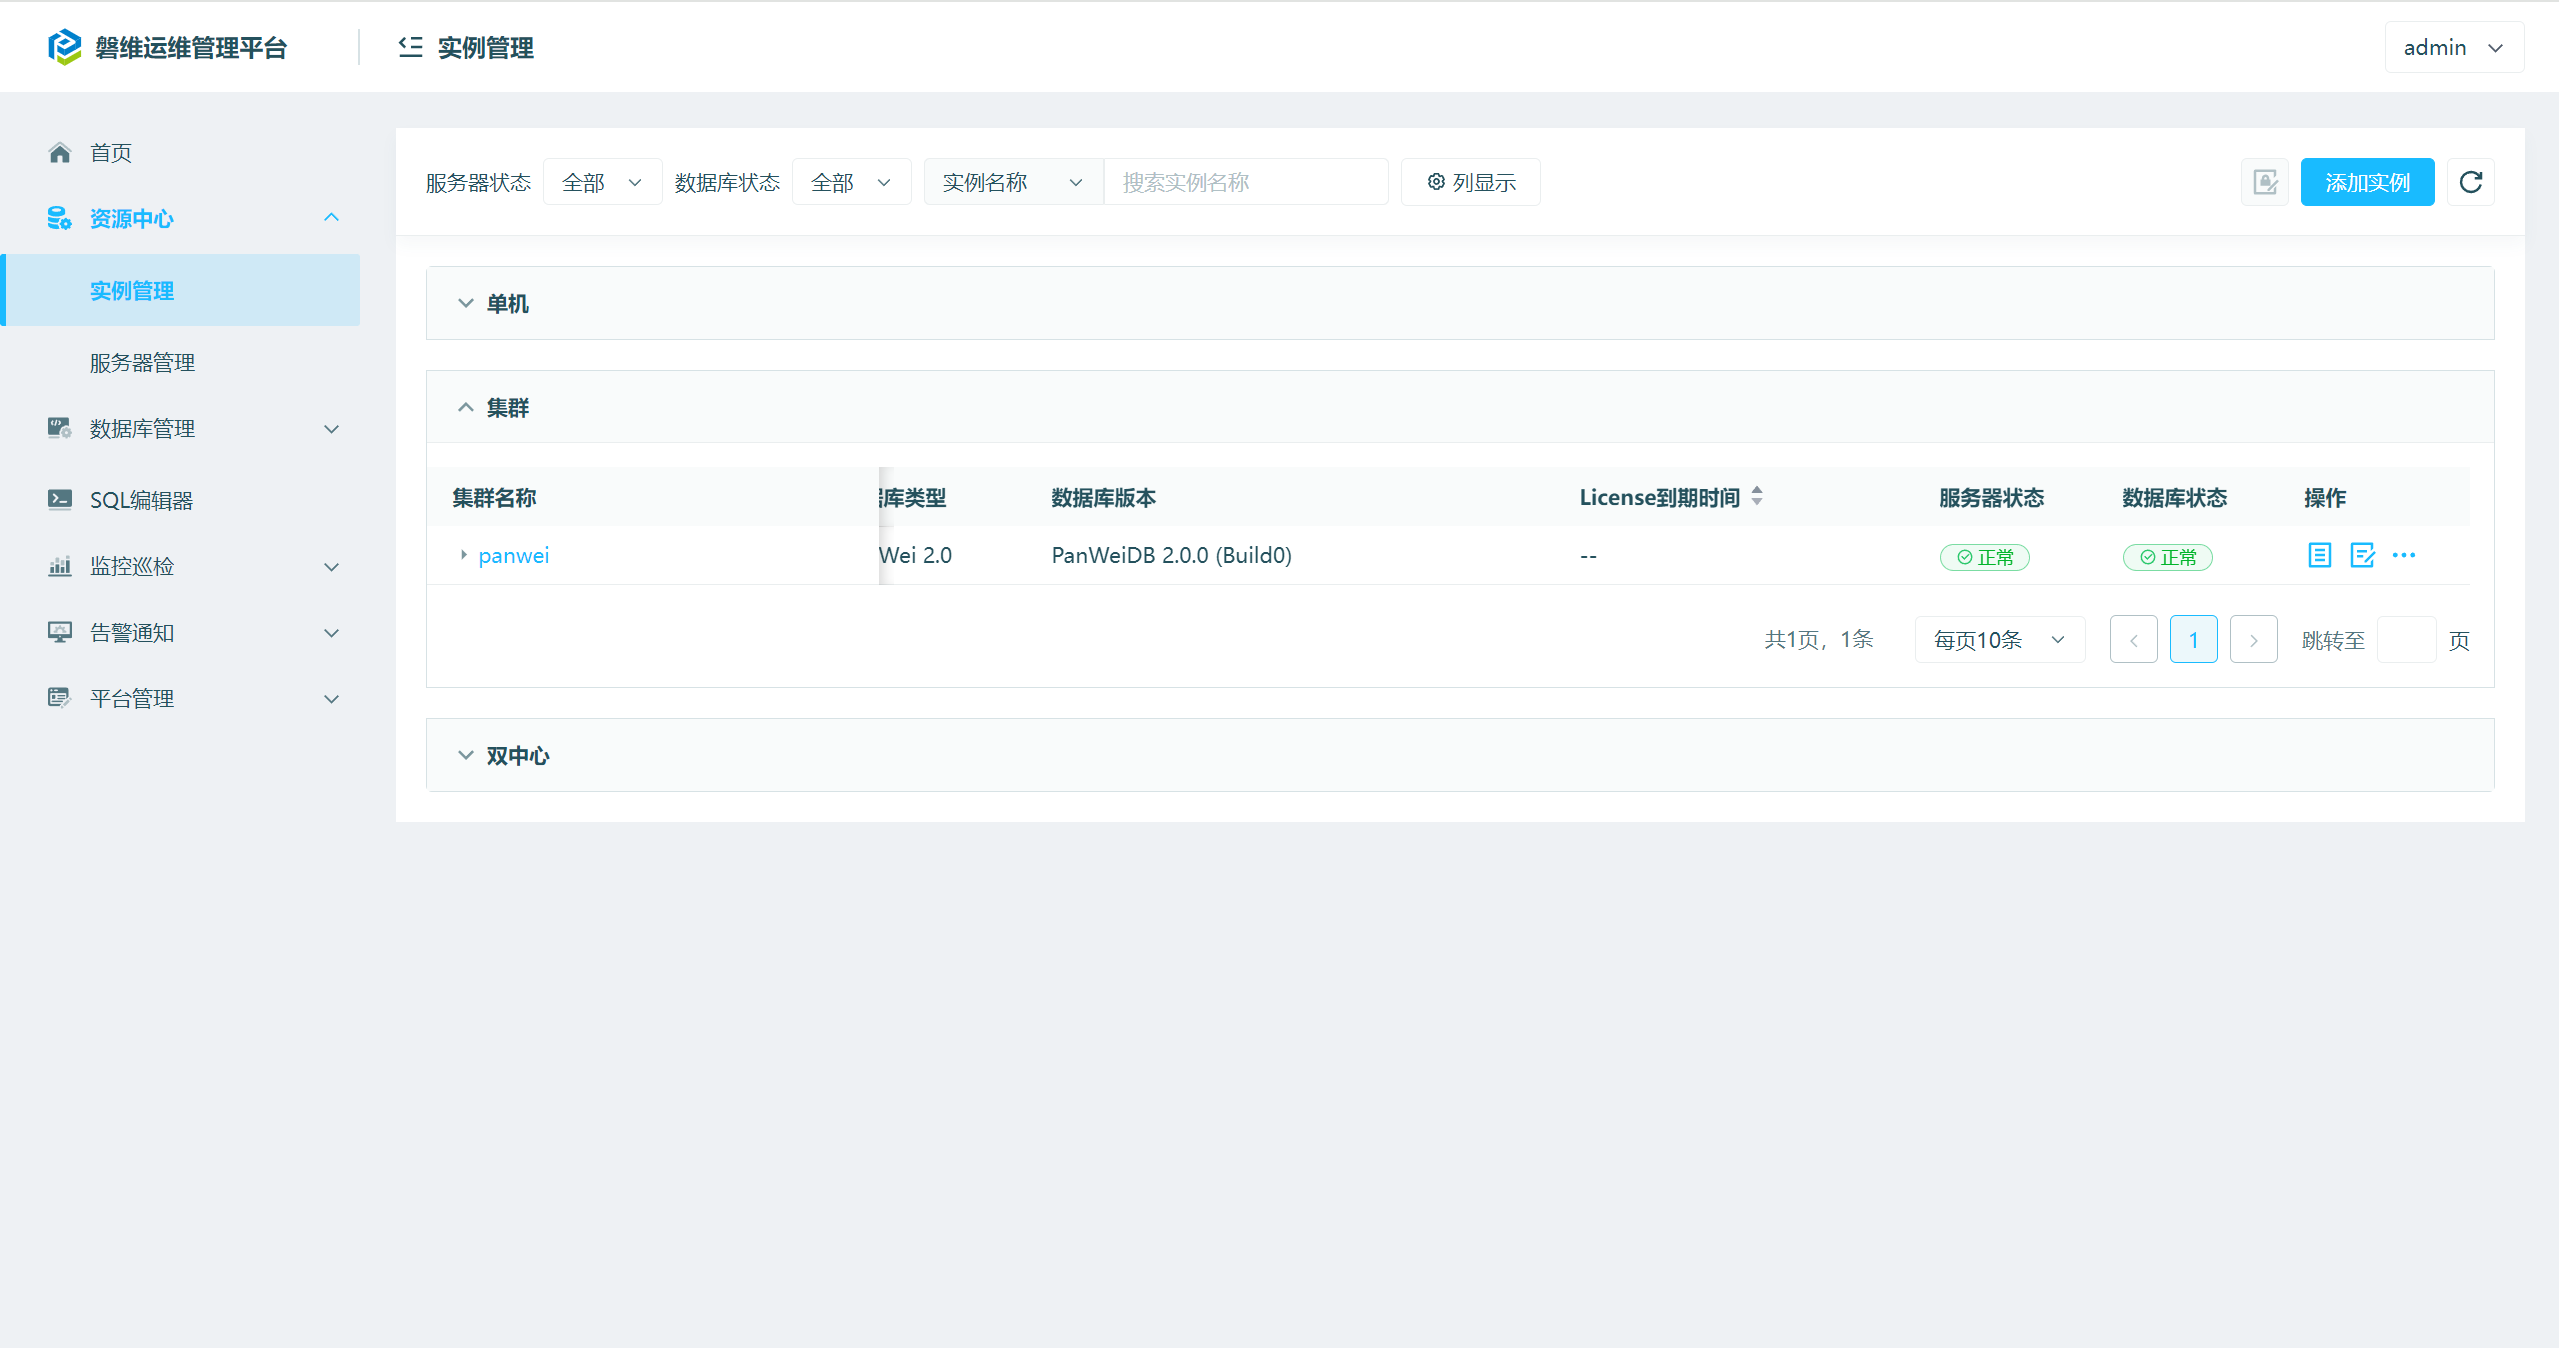This screenshot has width=2559, height=1348.
Task: Expand the 双中心 section
Action: pyautogui.click(x=466, y=755)
